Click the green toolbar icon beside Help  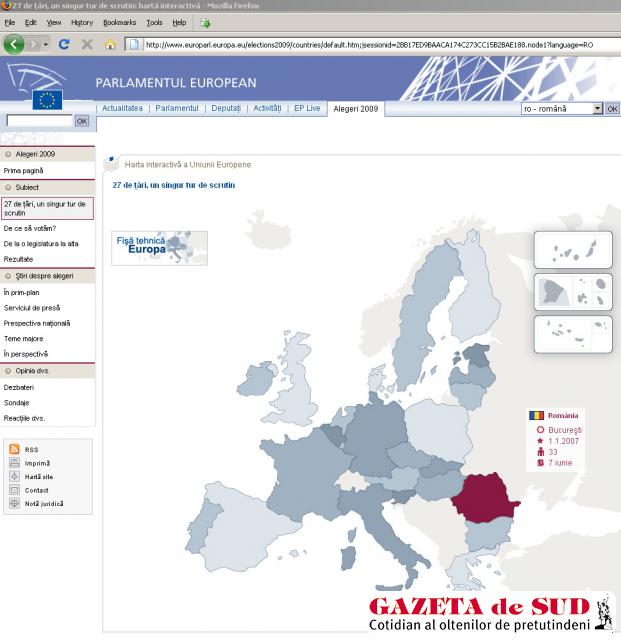click(205, 23)
